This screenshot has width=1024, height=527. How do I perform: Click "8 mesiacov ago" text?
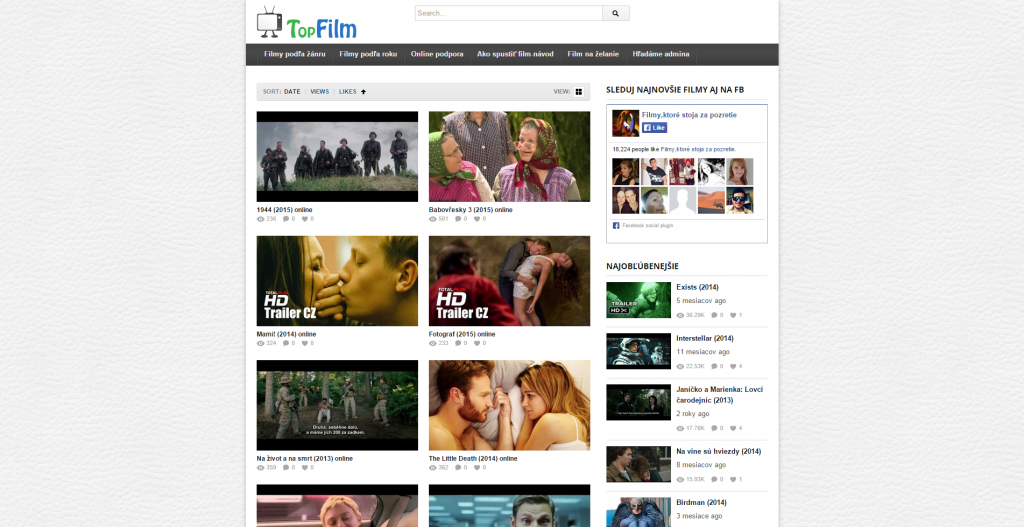coord(701,465)
